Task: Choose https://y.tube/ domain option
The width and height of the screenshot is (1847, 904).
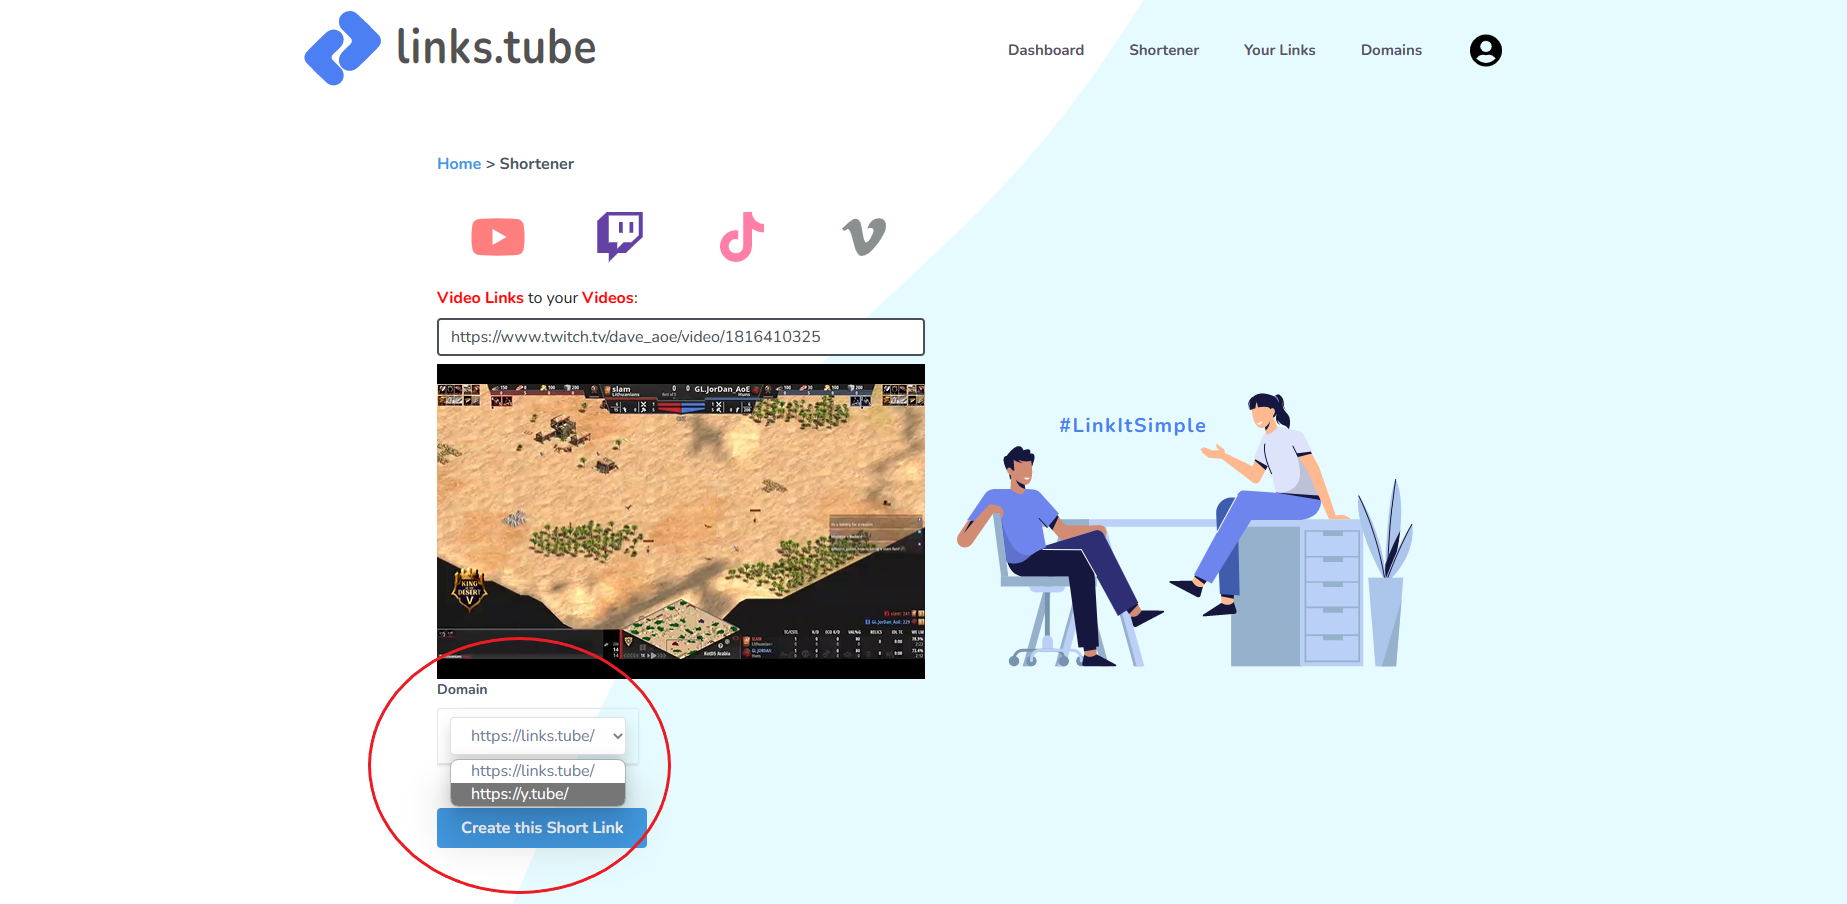Action: [x=538, y=794]
